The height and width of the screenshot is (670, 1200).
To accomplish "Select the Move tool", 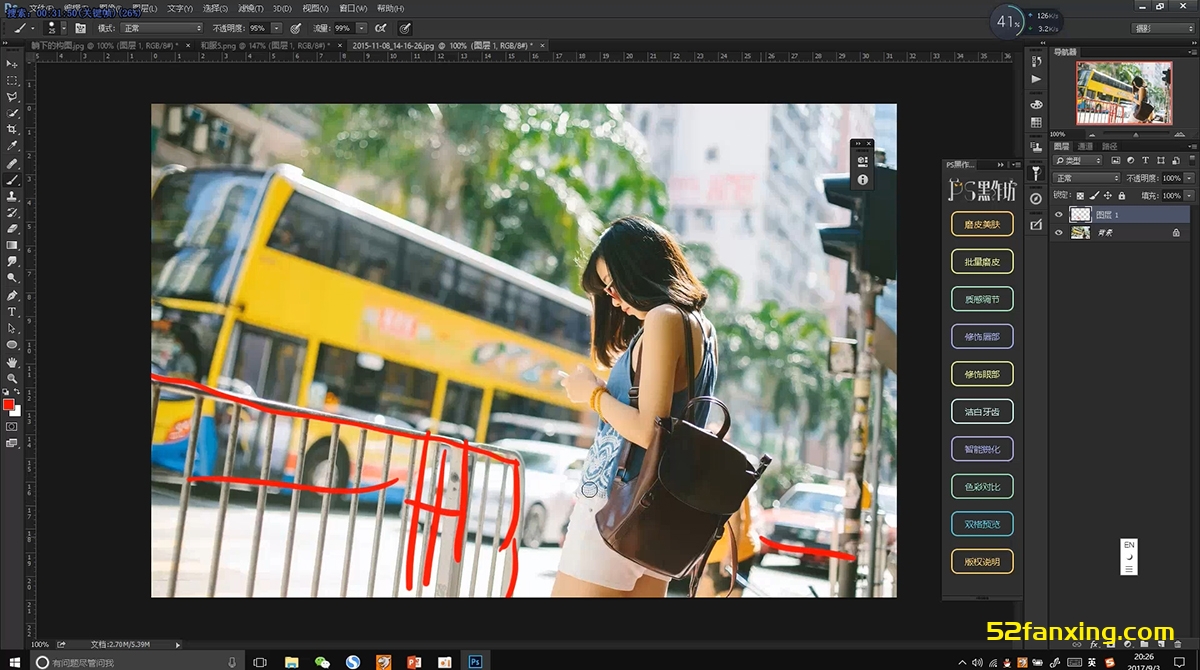I will point(12,64).
